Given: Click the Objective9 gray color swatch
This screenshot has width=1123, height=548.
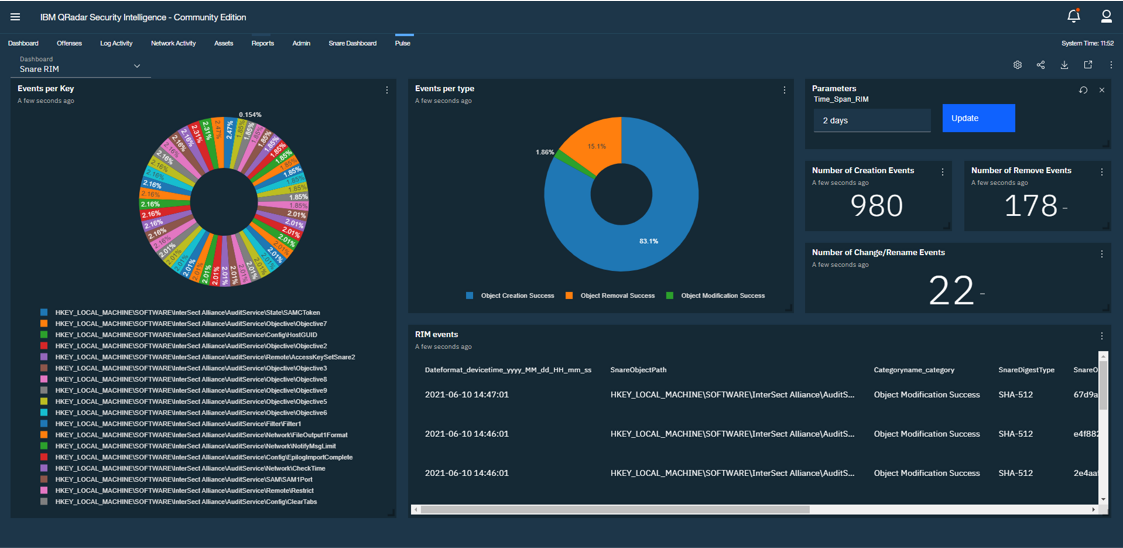Looking at the screenshot, I should 44,390.
